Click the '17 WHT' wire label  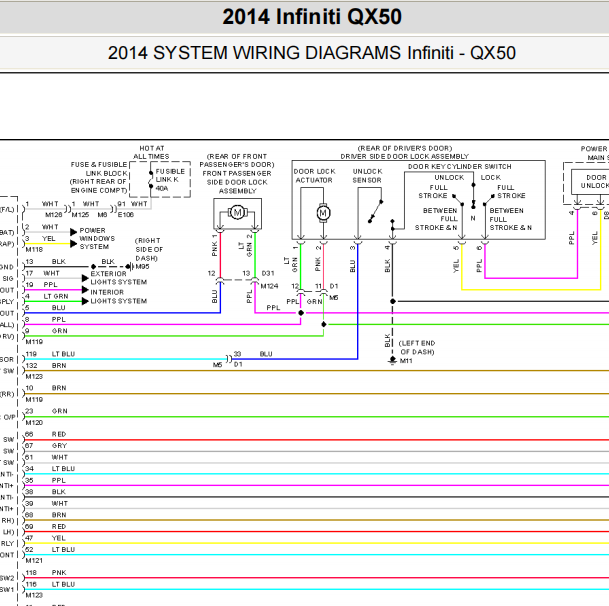click(43, 273)
